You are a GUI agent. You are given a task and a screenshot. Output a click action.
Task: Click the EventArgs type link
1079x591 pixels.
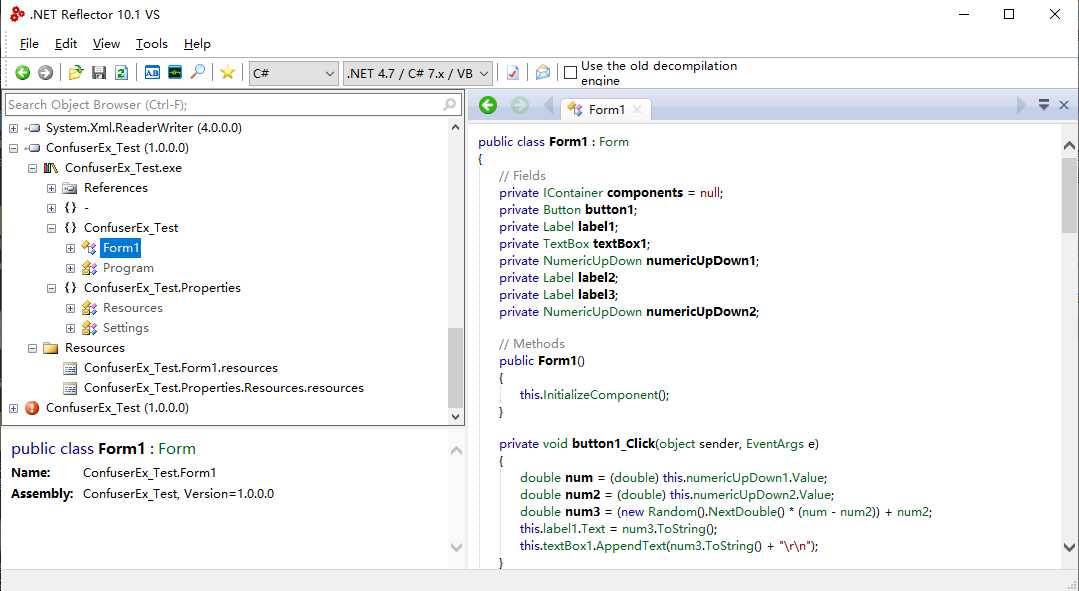tap(774, 444)
